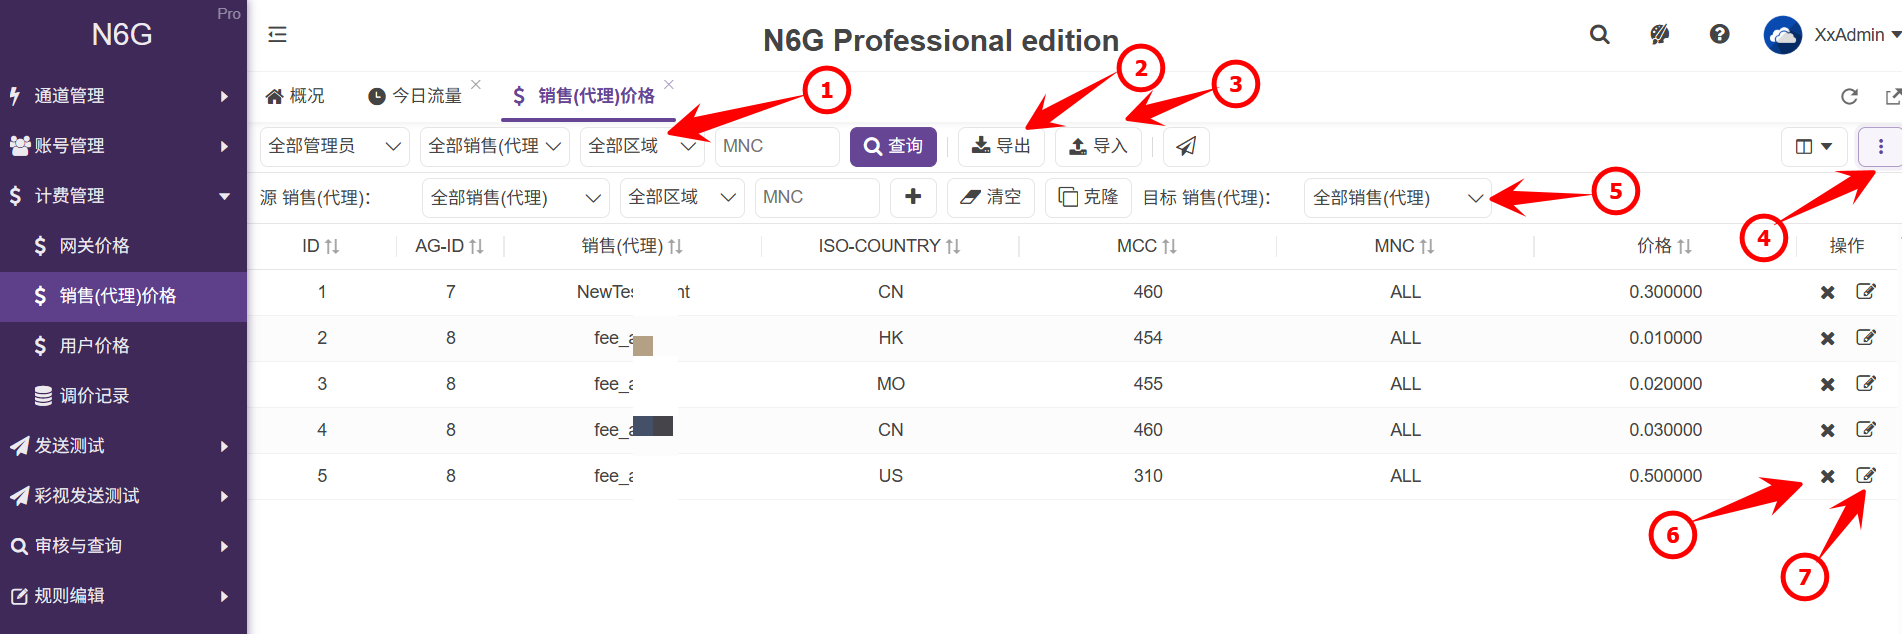
Task: Delete the row with price 0.030000
Action: [x=1827, y=430]
